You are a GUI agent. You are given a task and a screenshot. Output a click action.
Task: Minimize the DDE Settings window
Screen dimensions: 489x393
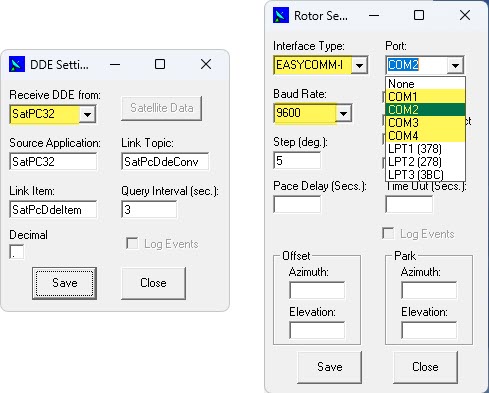(115, 64)
